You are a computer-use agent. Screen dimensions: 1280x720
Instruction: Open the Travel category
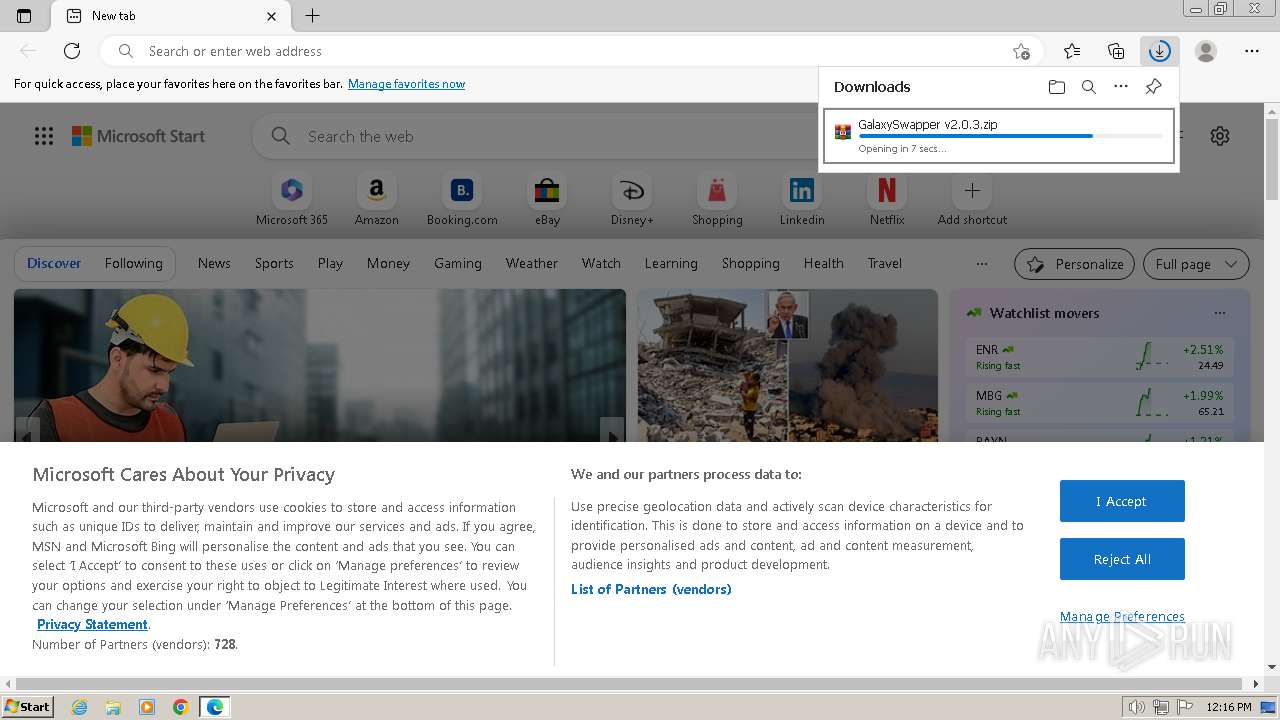pos(885,263)
